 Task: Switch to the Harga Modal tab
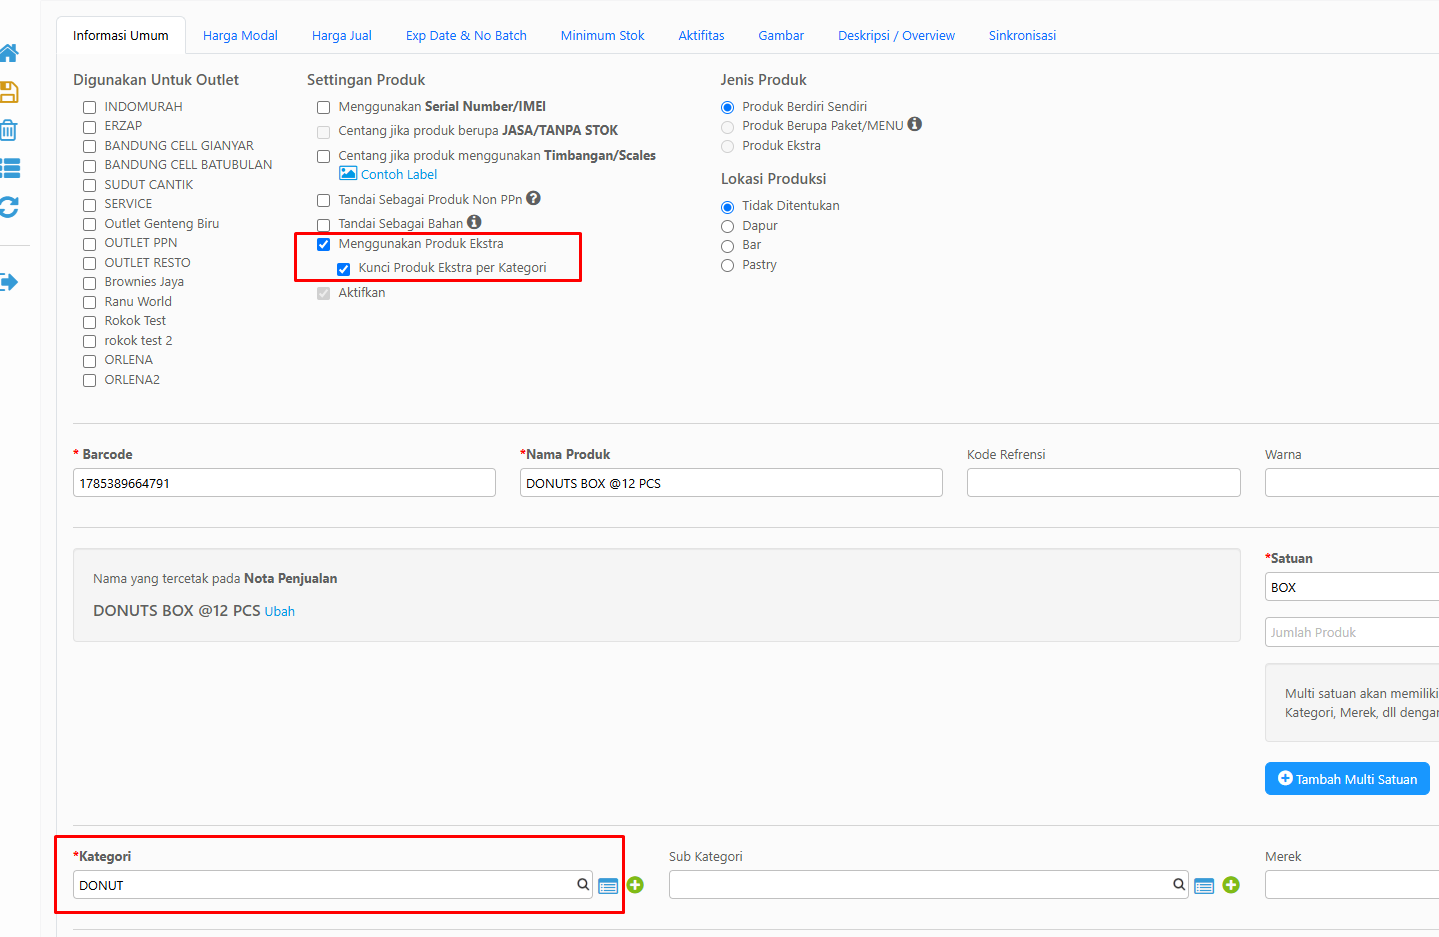tap(240, 35)
